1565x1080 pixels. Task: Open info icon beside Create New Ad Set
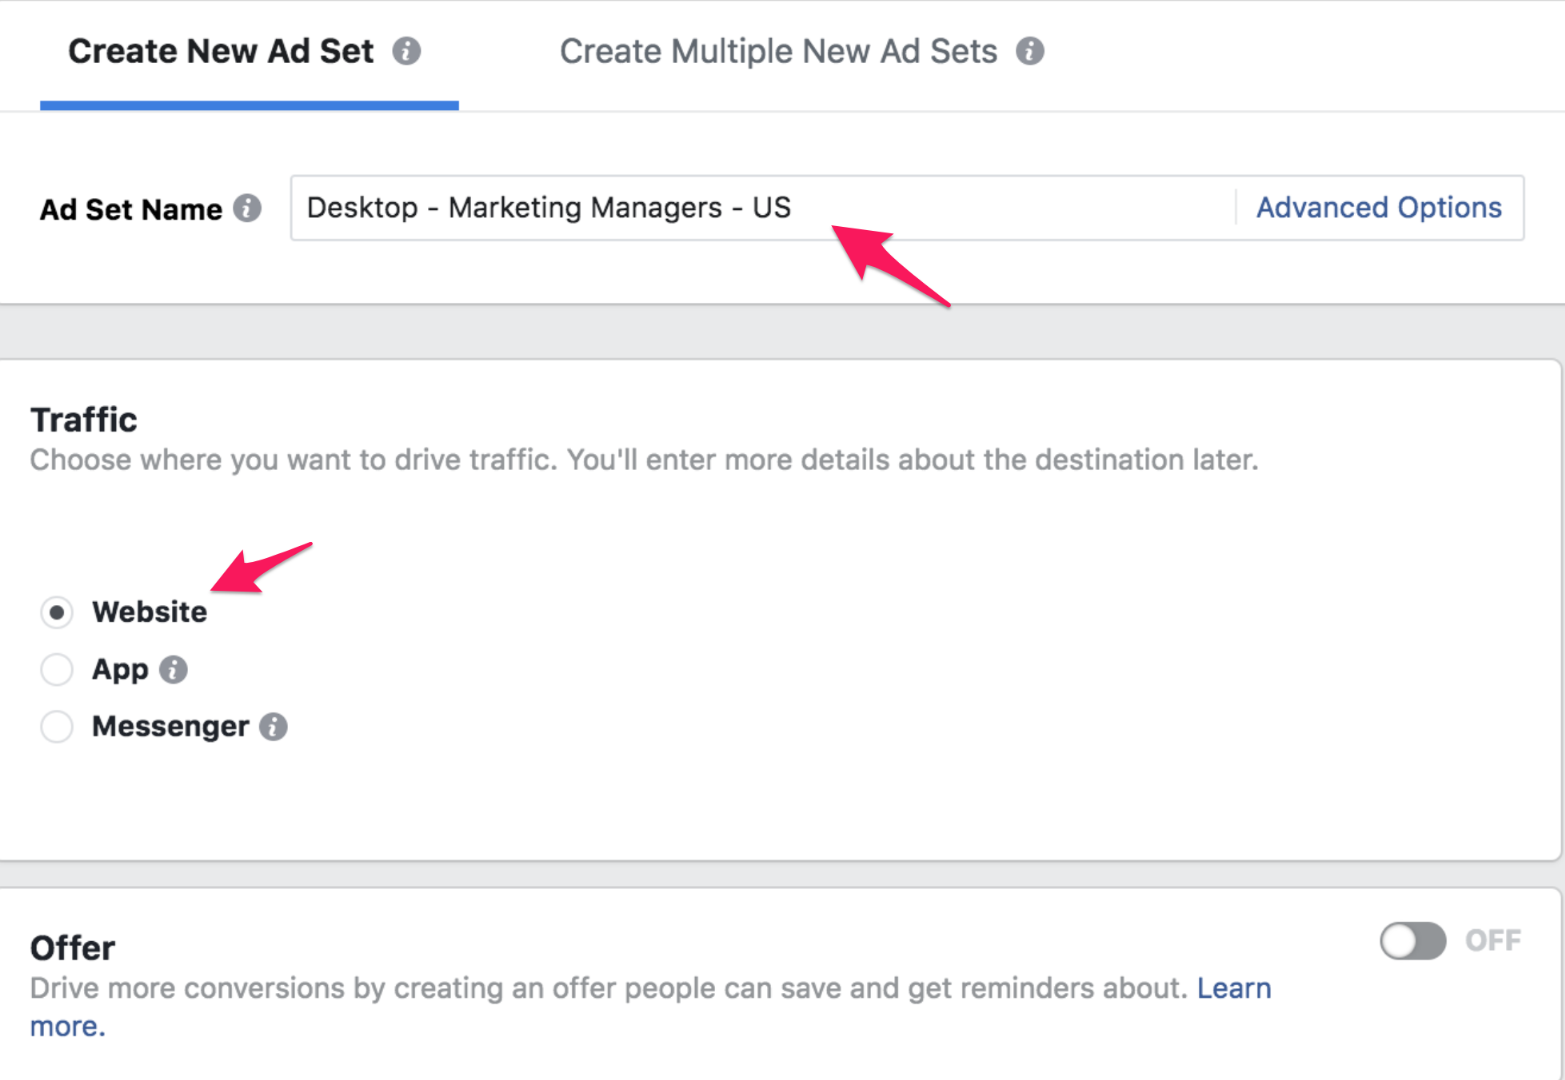406,51
